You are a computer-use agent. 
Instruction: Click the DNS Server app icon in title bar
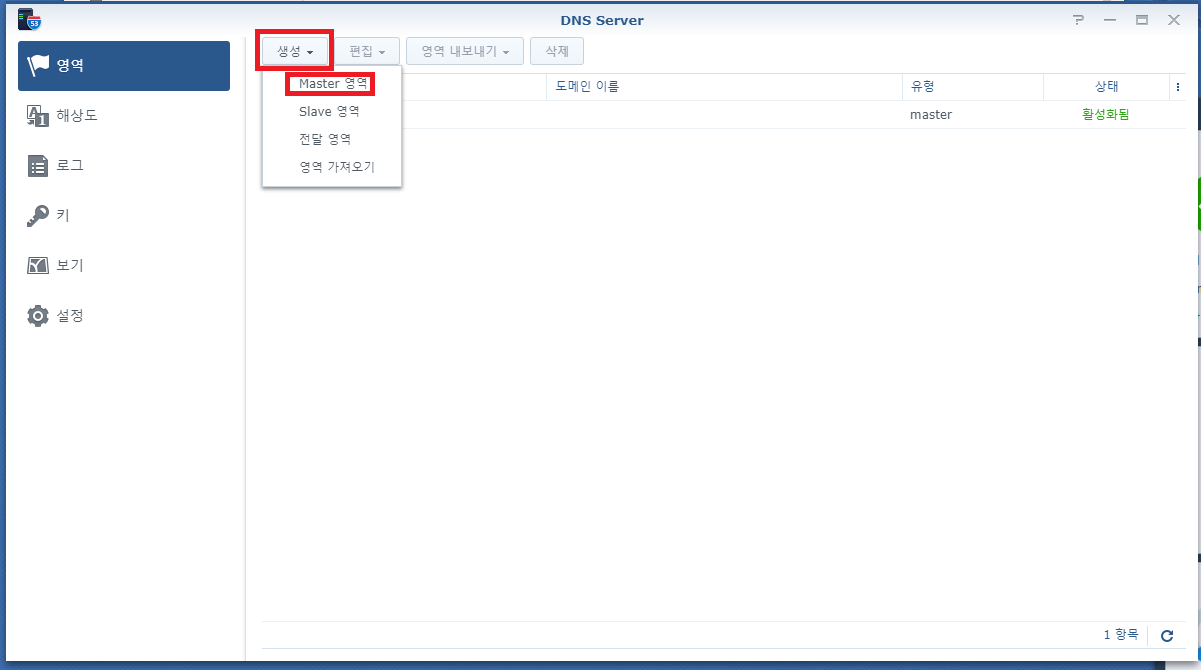click(x=29, y=19)
